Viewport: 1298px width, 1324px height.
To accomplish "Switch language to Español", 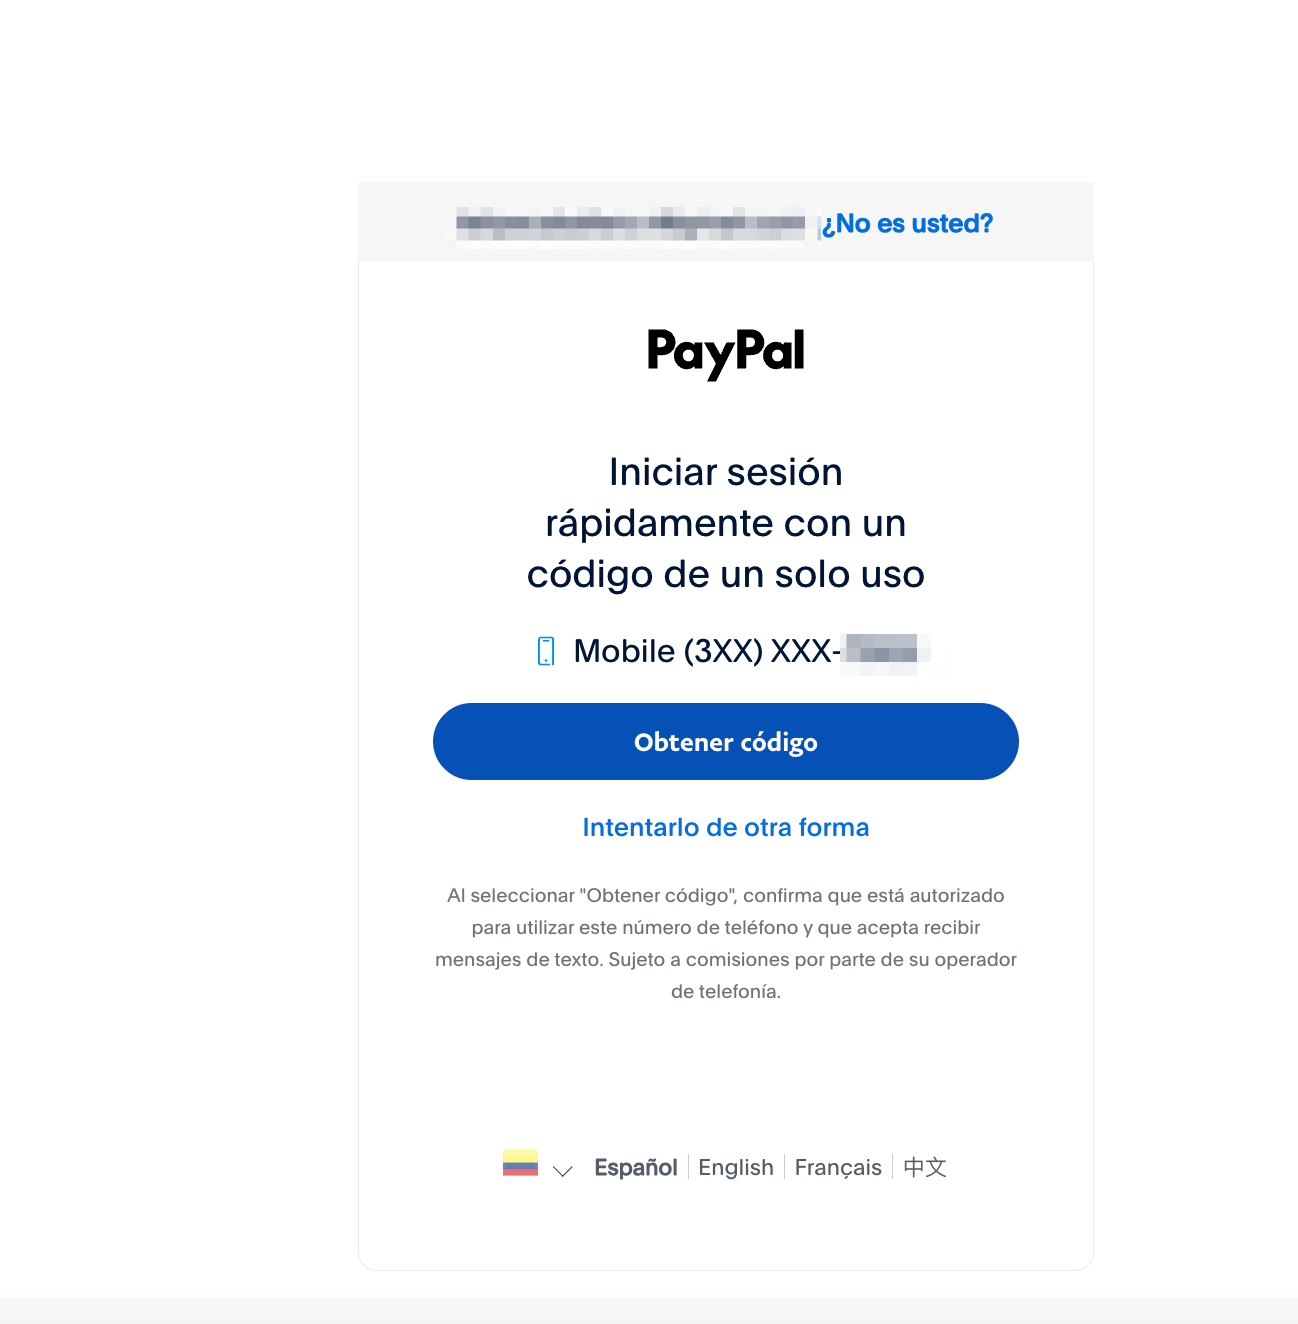I will [636, 1167].
